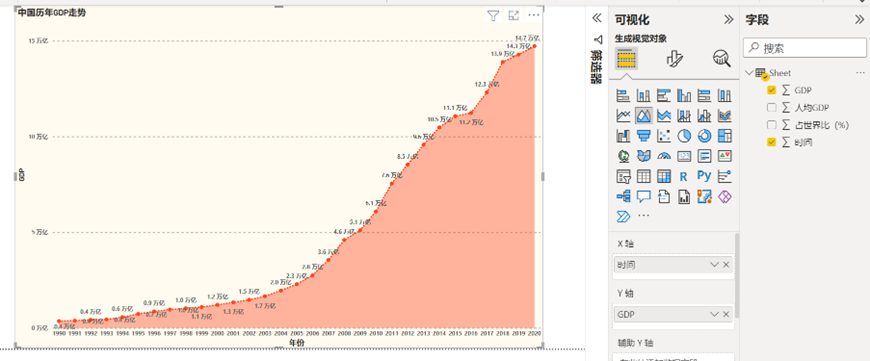
Task: Expand the 筛选器 pane with the double chevron
Action: 597,18
